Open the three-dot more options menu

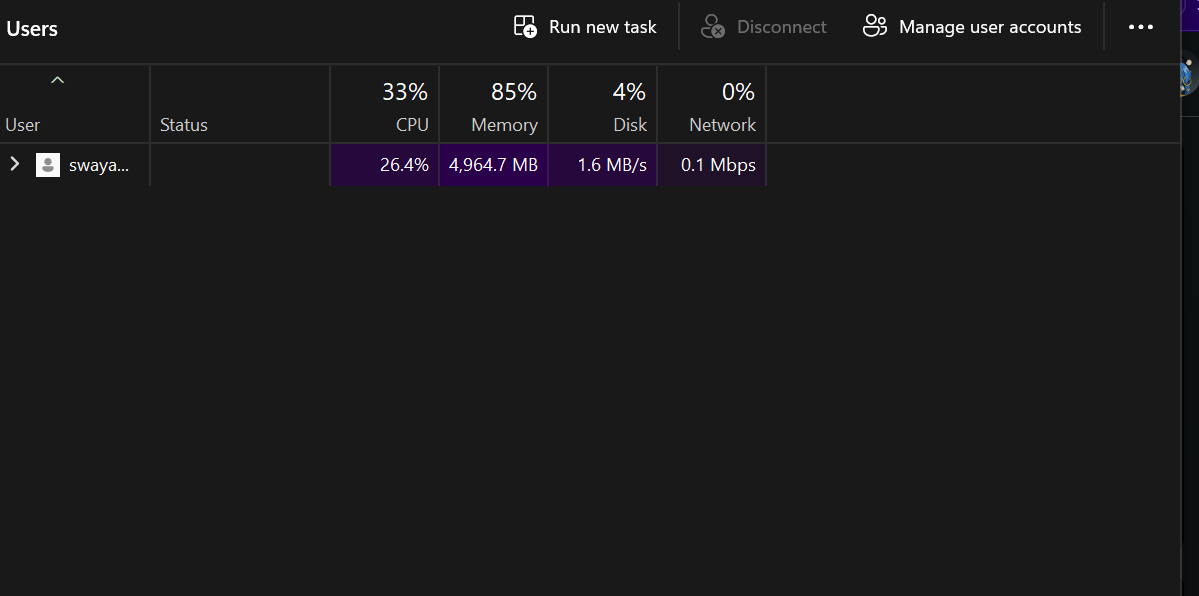point(1141,27)
